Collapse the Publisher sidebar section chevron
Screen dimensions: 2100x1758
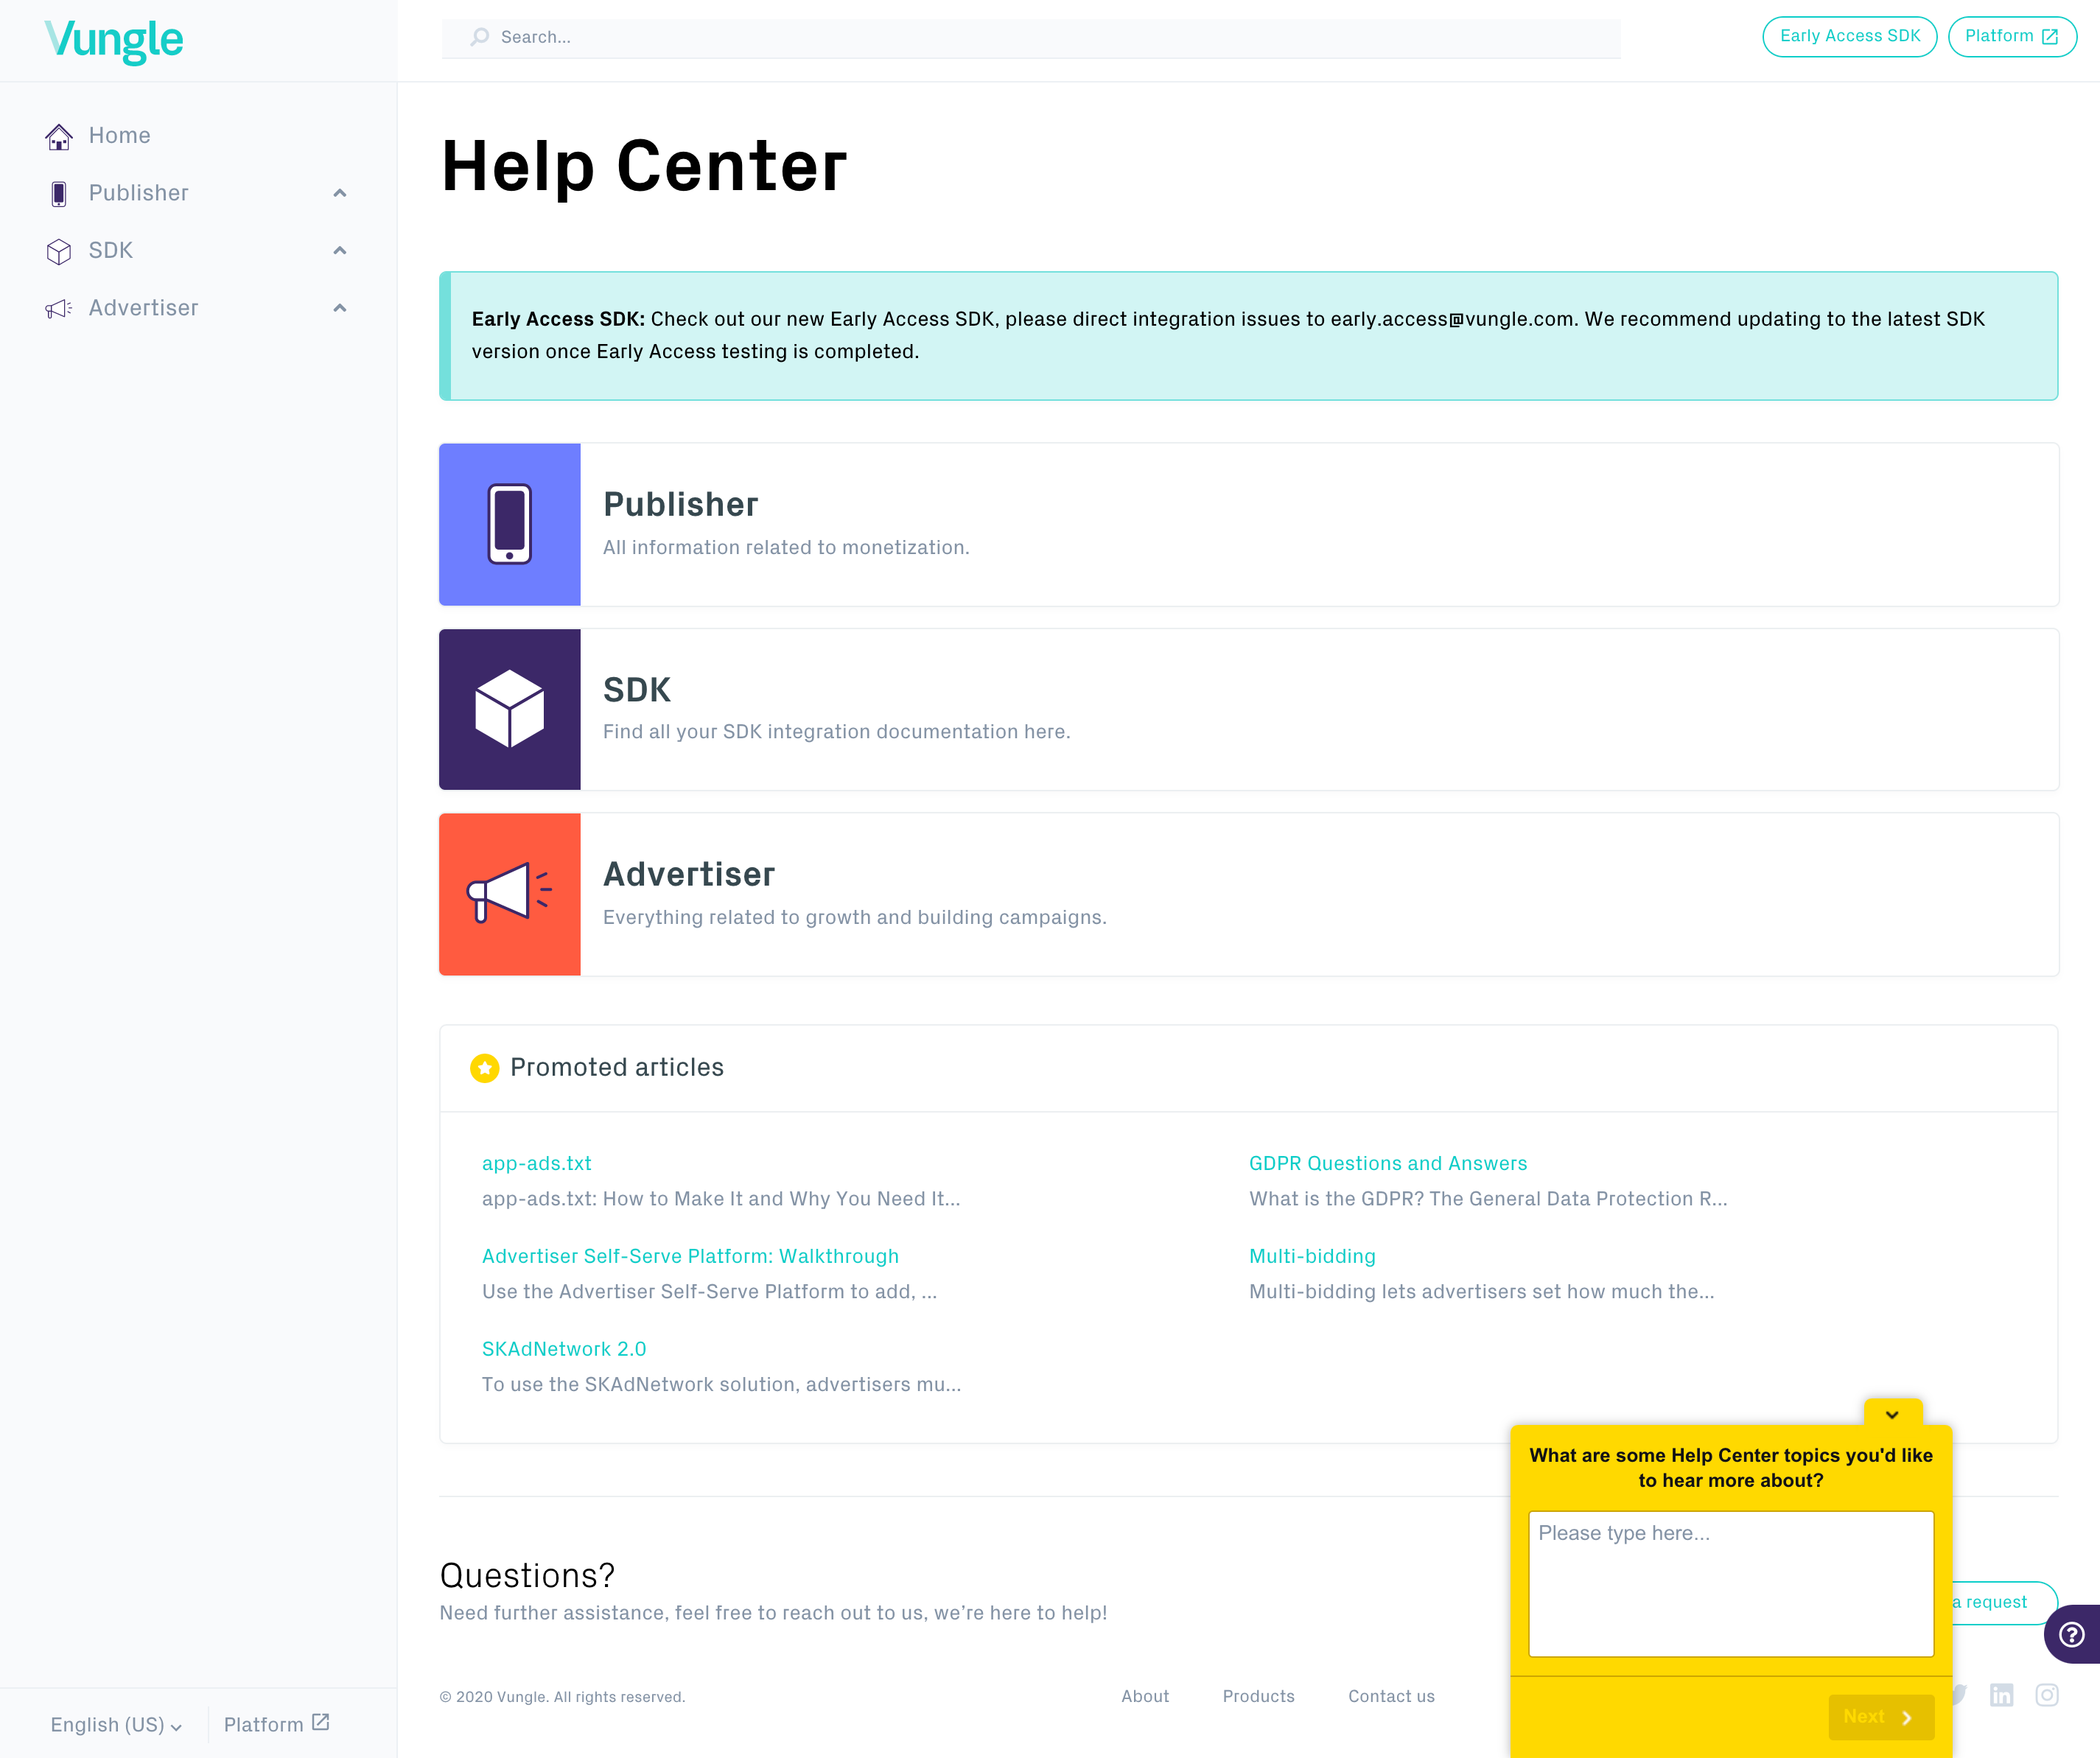[340, 193]
